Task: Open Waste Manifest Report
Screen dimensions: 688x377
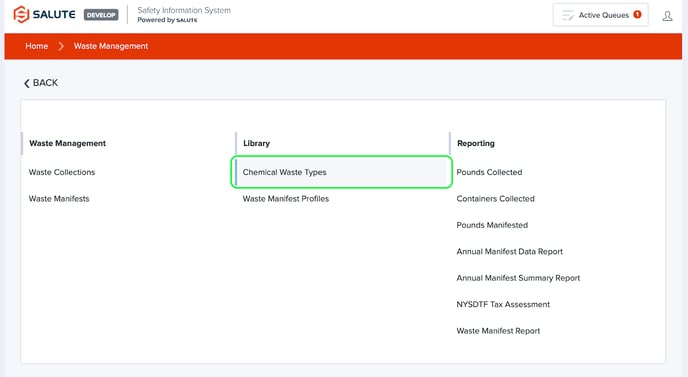Action: 498,331
